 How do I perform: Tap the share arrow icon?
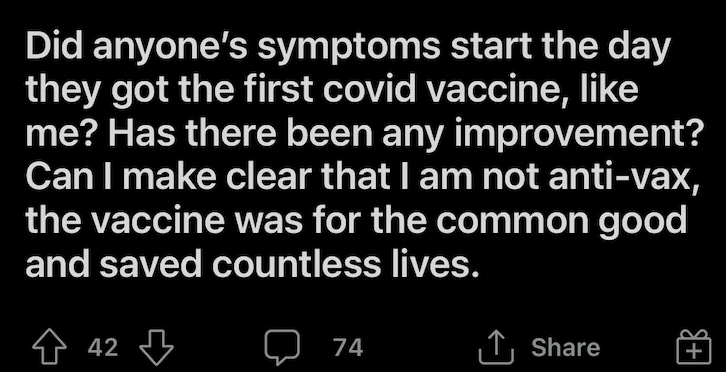tap(496, 347)
